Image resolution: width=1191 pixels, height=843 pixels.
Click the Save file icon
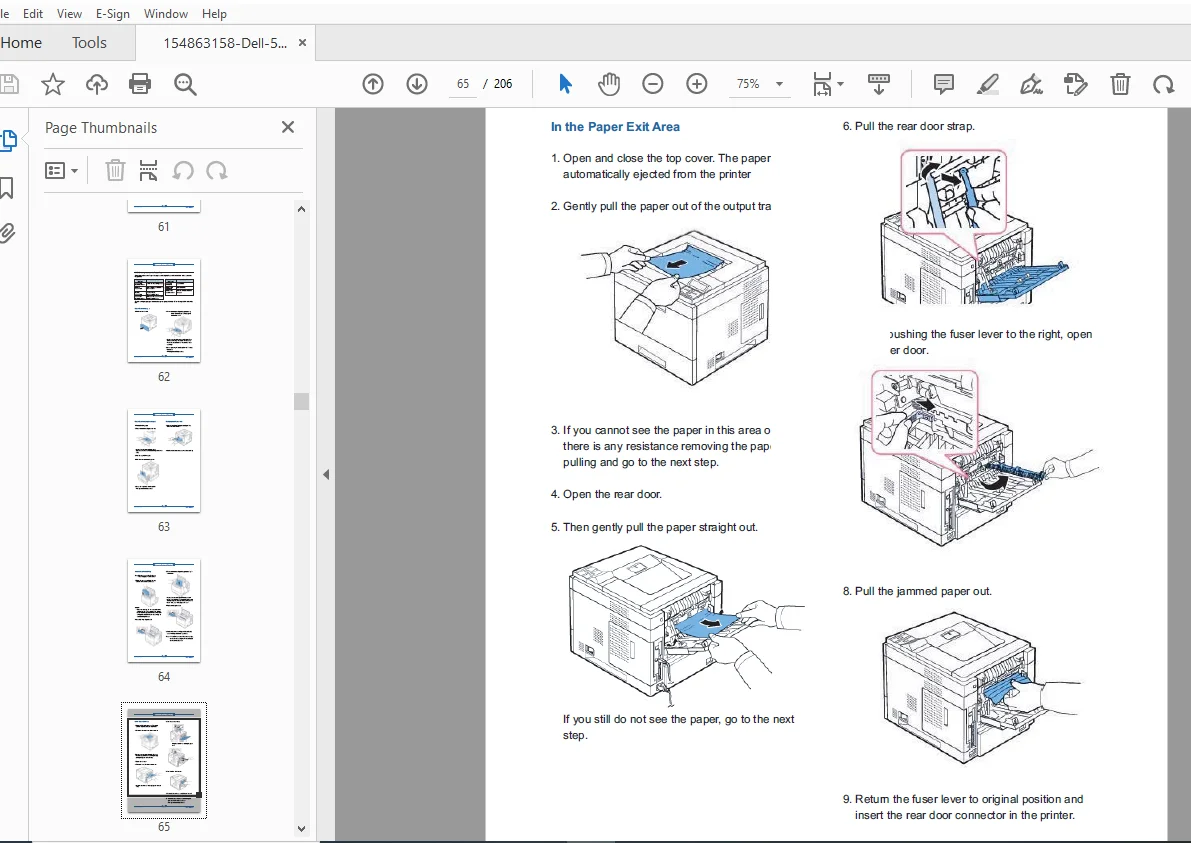[9, 84]
